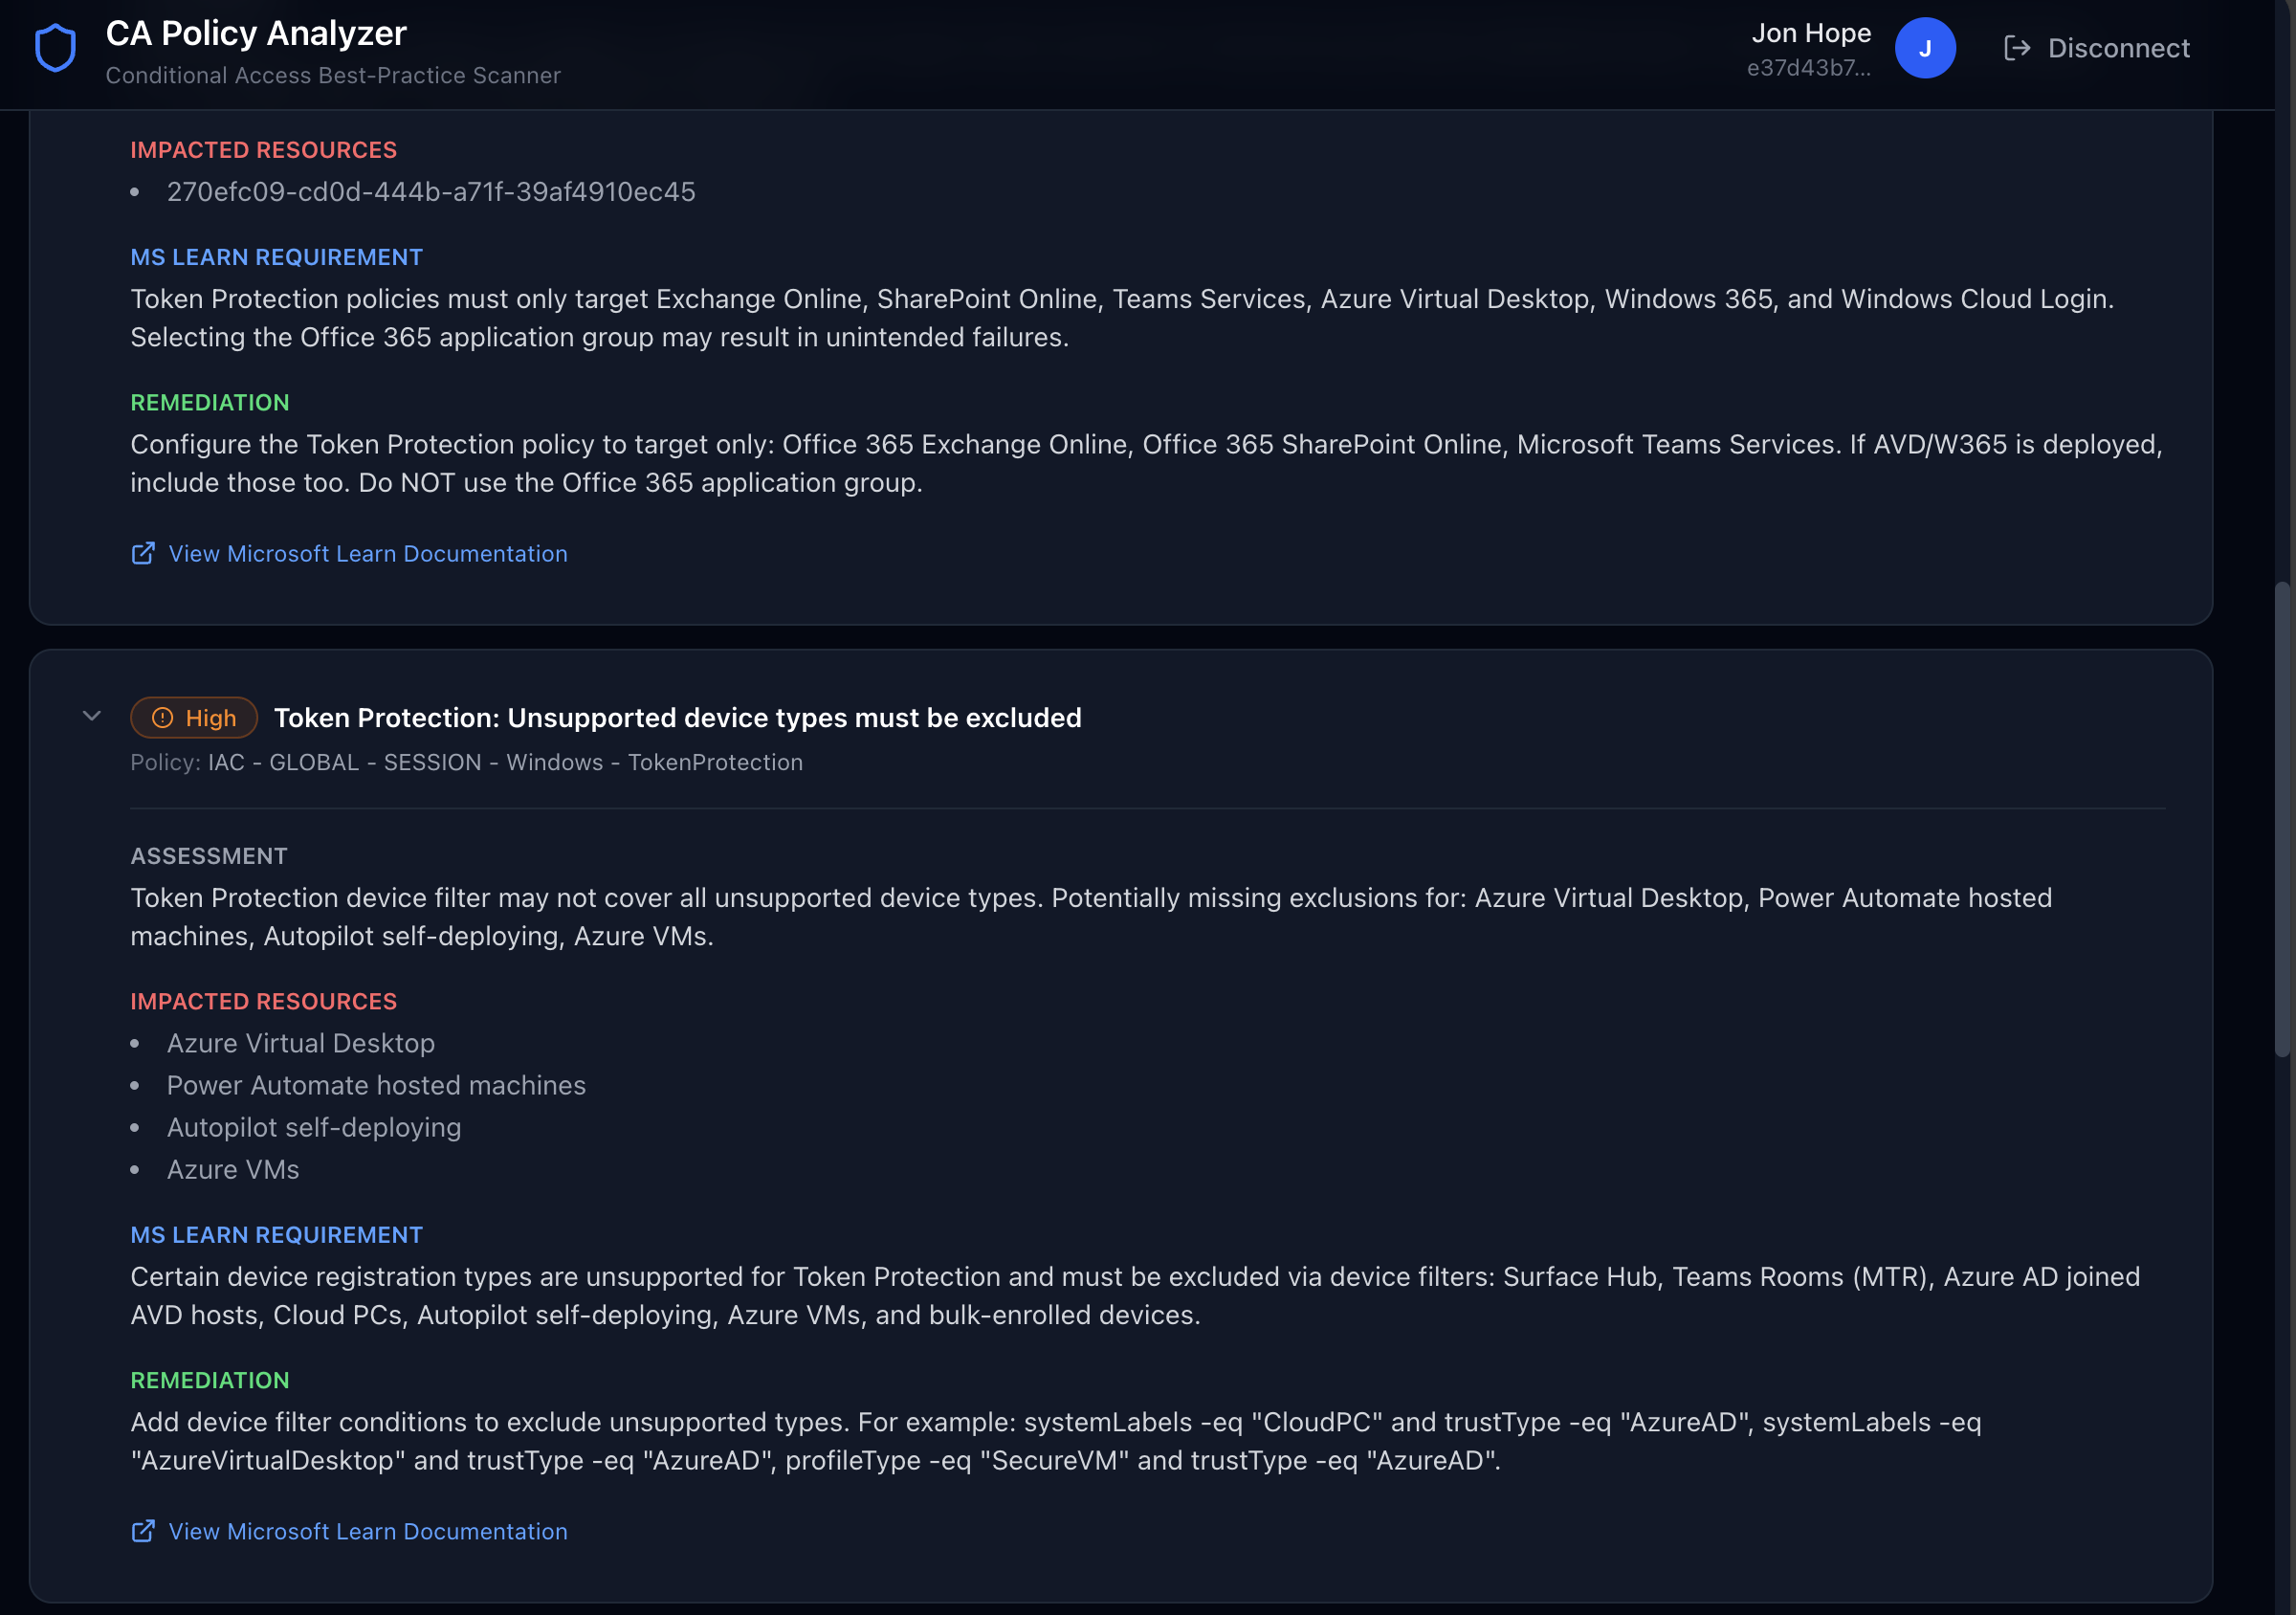Collapse the Token Protection unsupported devices finding
This screenshot has height=1615, width=2296.
[92, 716]
